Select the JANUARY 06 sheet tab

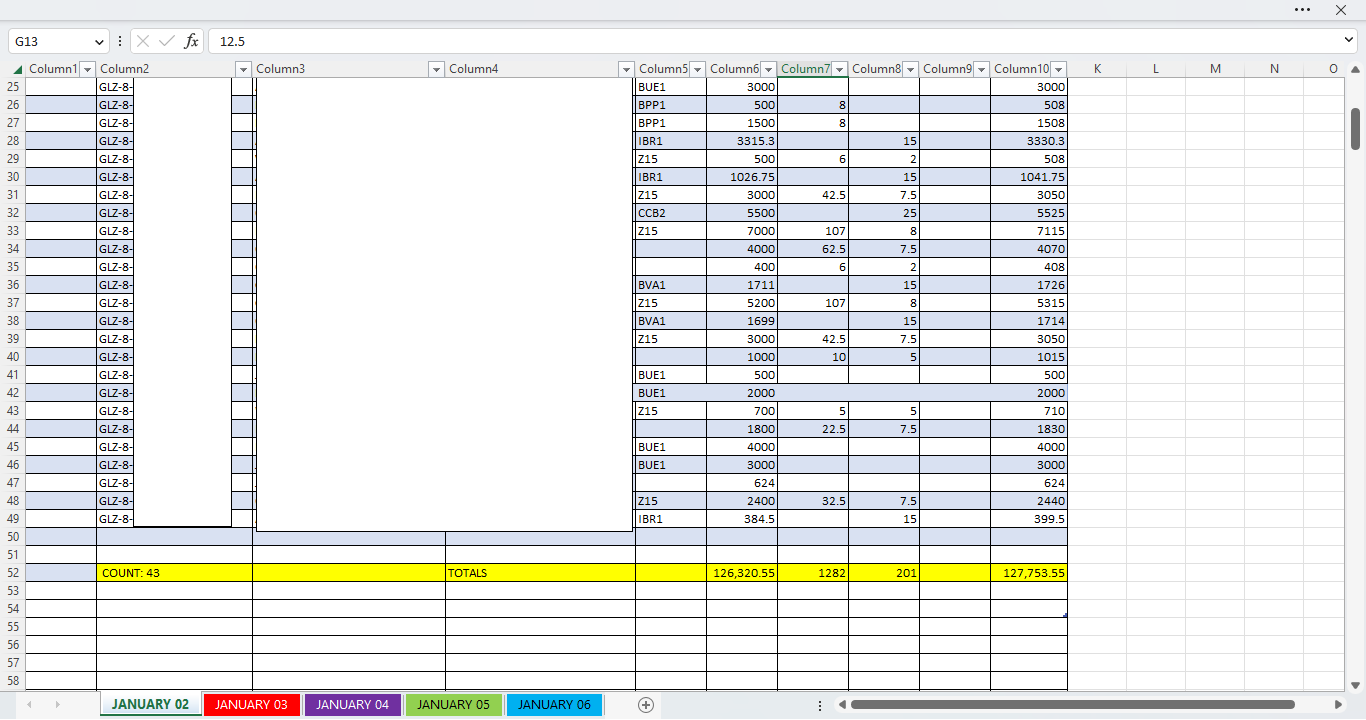pyautogui.click(x=554, y=705)
